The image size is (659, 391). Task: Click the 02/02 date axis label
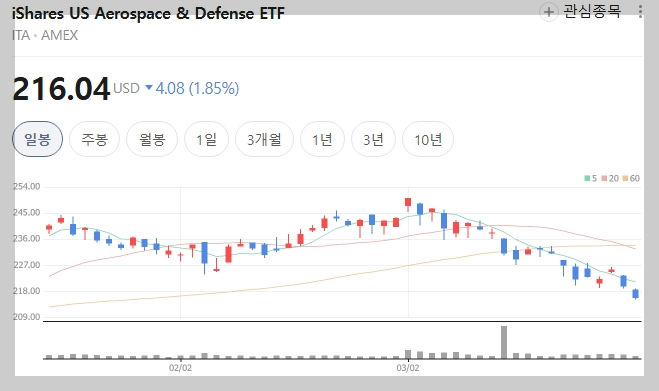180,368
